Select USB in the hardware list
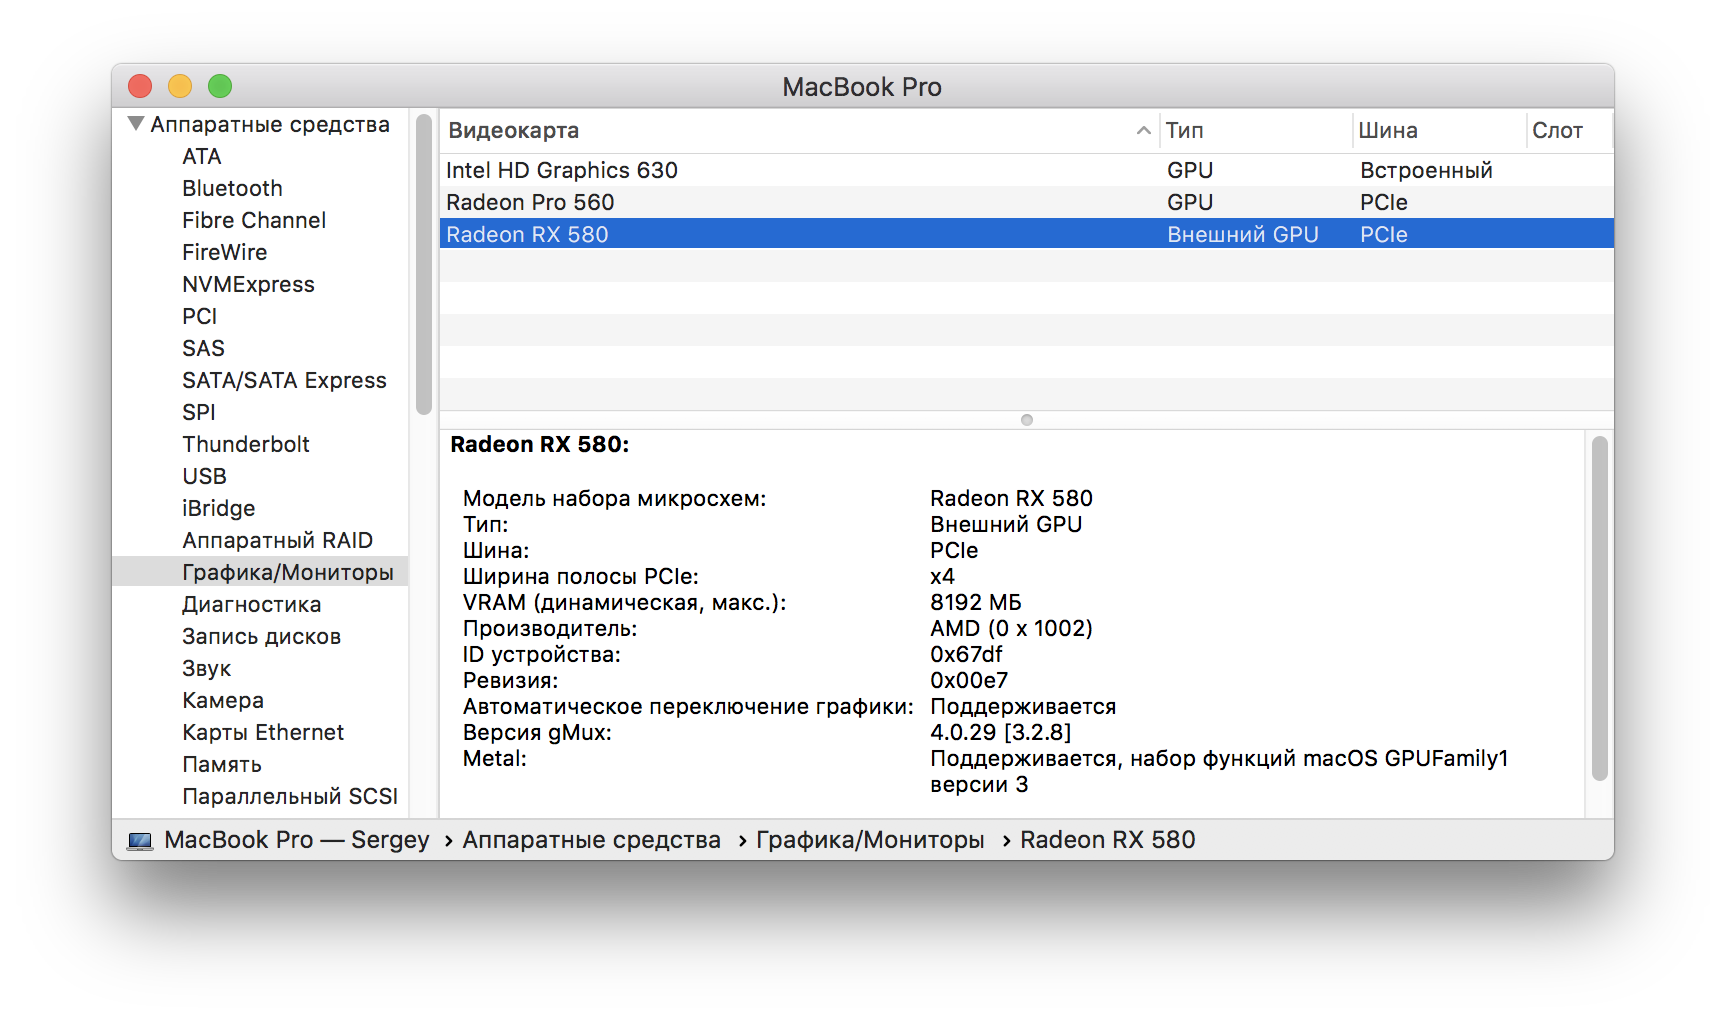 204,476
